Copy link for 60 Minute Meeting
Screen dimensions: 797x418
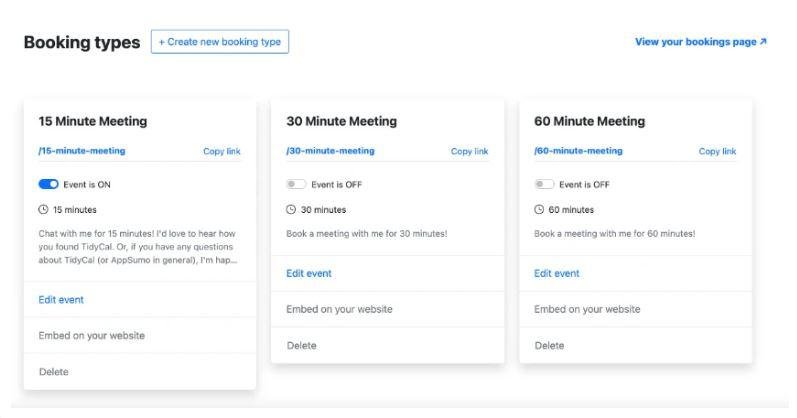(x=717, y=152)
